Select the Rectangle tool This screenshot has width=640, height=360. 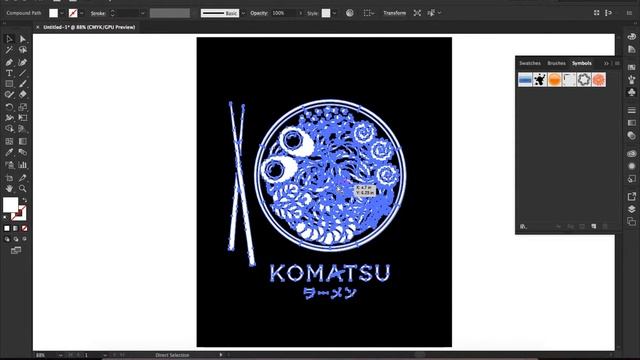click(9, 84)
